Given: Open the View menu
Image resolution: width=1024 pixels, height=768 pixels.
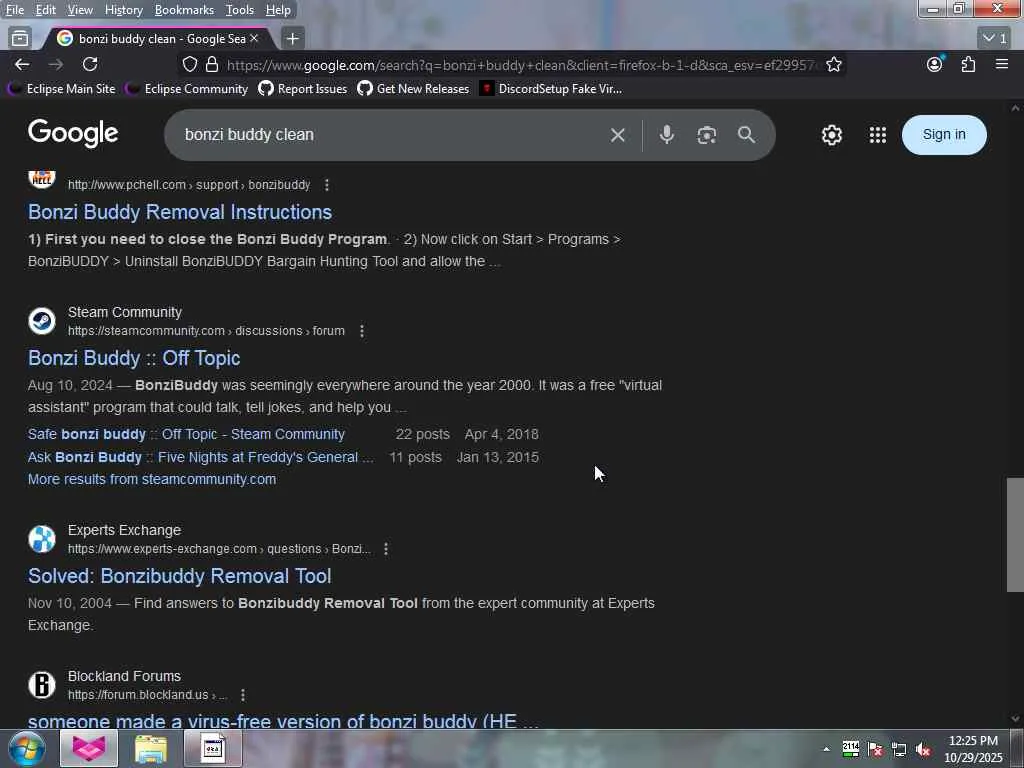Looking at the screenshot, I should (x=80, y=10).
